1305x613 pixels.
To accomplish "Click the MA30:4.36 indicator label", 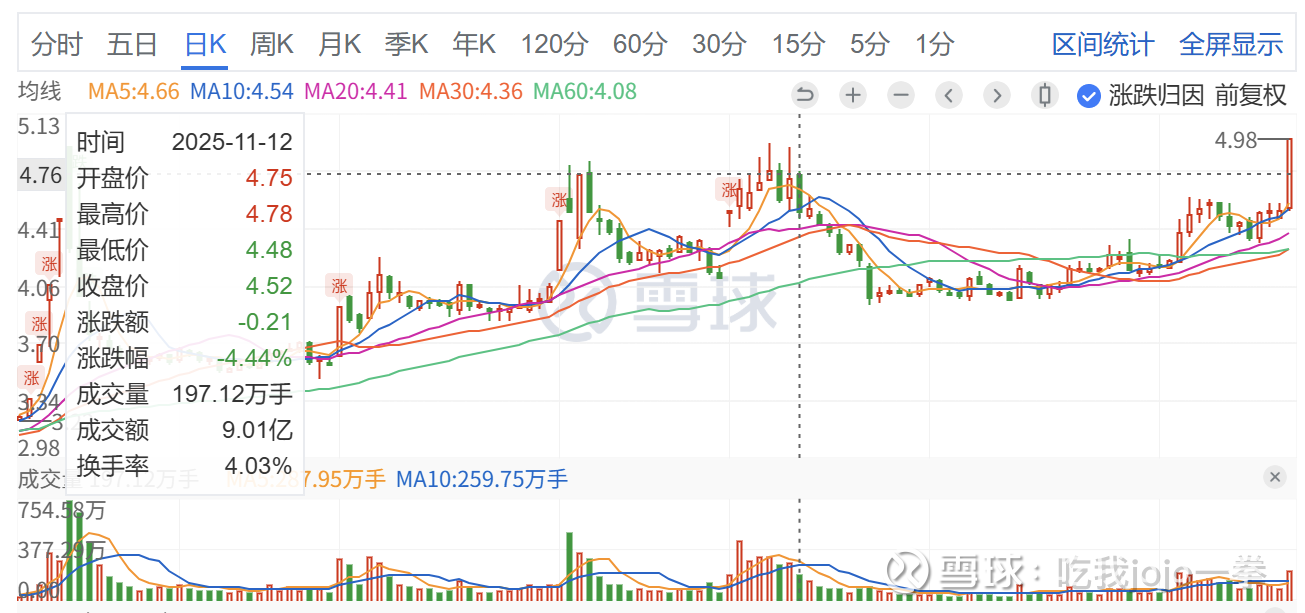I will pyautogui.click(x=471, y=92).
